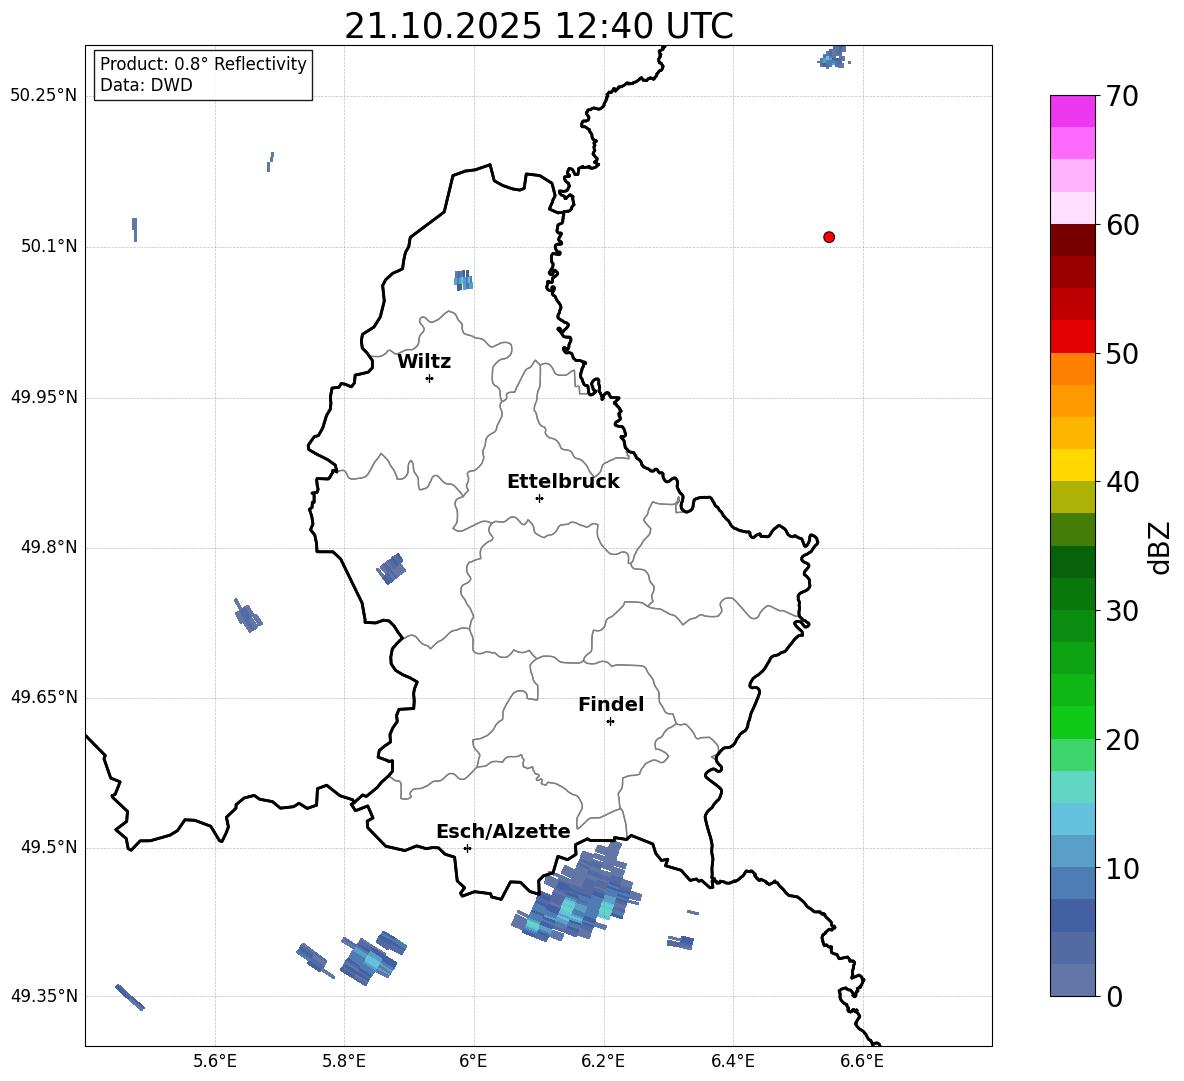Click the Product: 0.8° Reflectivity text
Screen dimensions: 1184x1081
pos(203,63)
